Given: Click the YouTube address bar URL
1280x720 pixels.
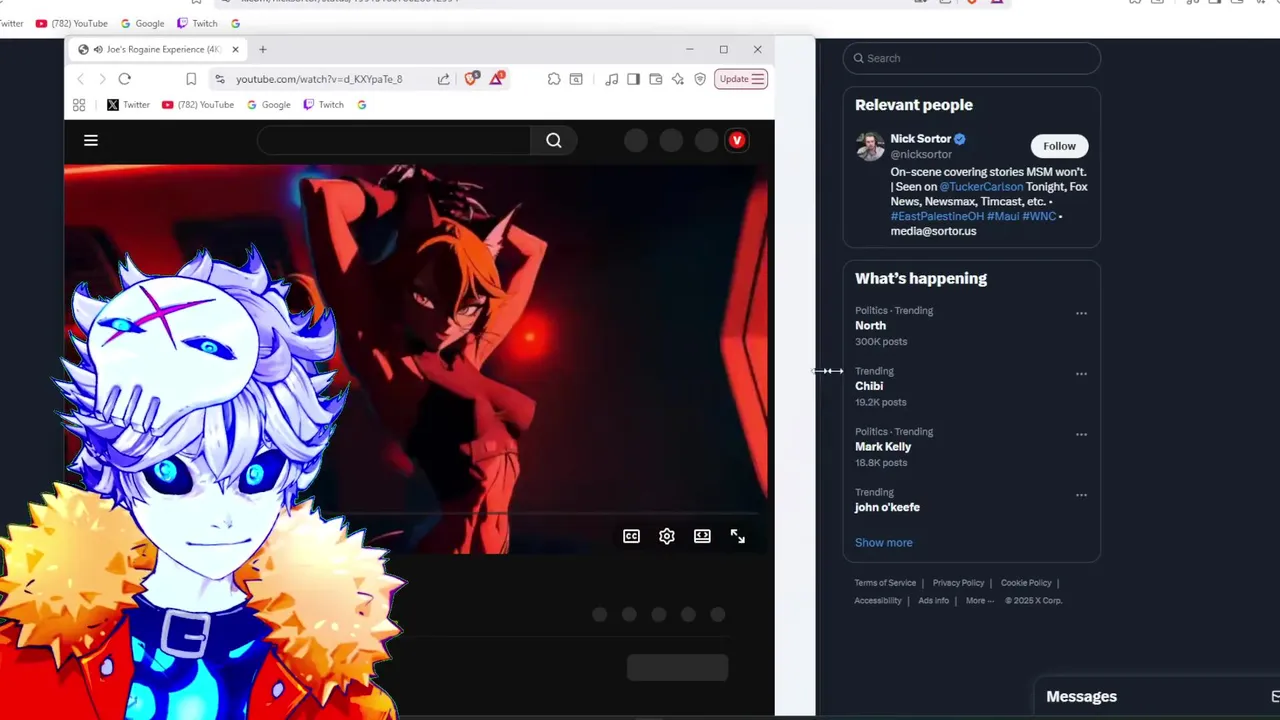Looking at the screenshot, I should 319,79.
